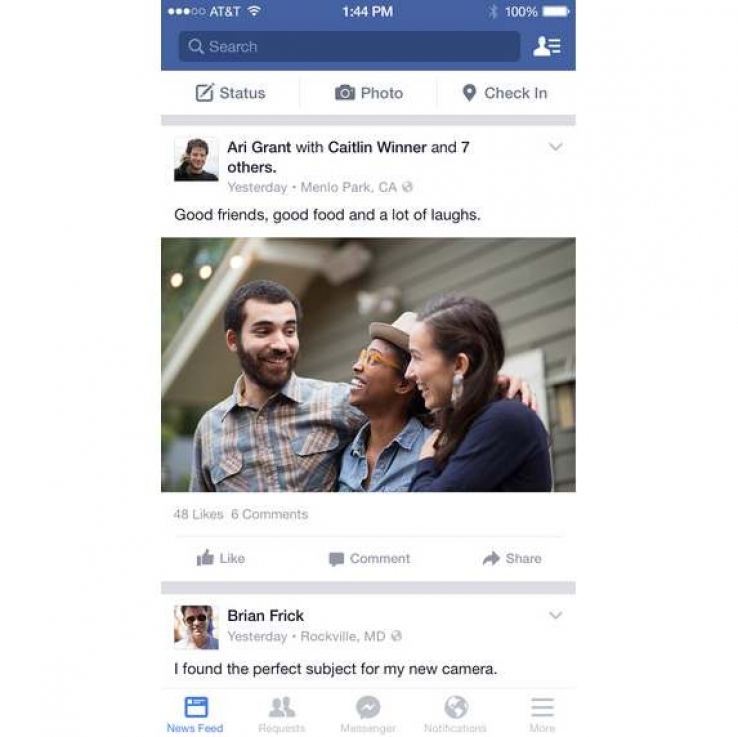Tap the Photo camera icon
This screenshot has width=738, height=737.
(x=345, y=93)
